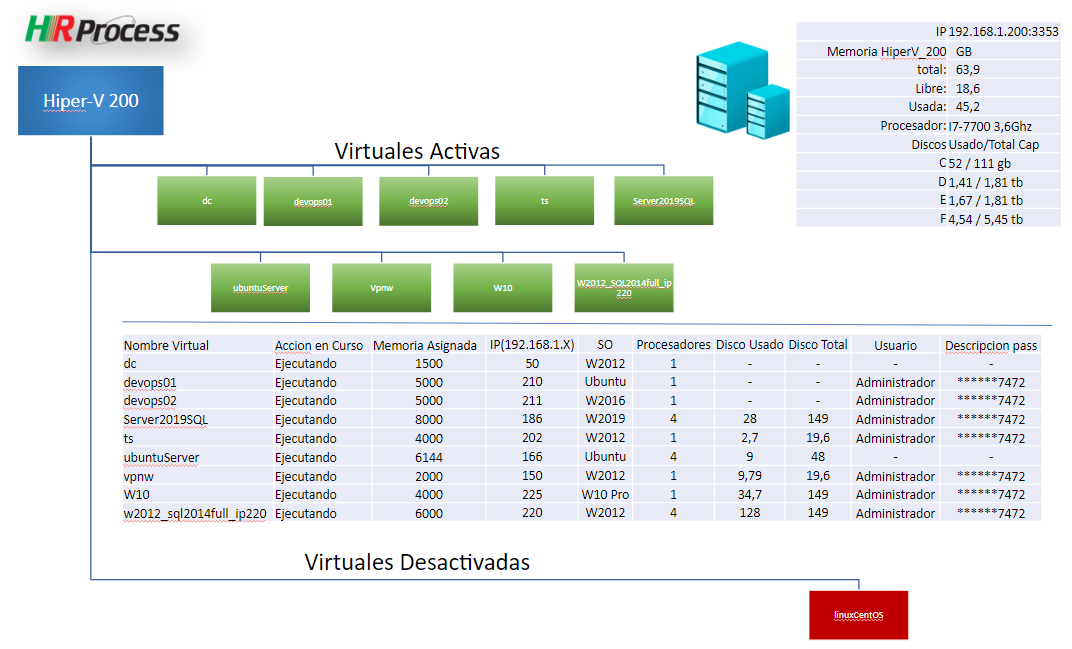Select the ts virtual machine box
The image size is (1072, 649).
tap(544, 201)
